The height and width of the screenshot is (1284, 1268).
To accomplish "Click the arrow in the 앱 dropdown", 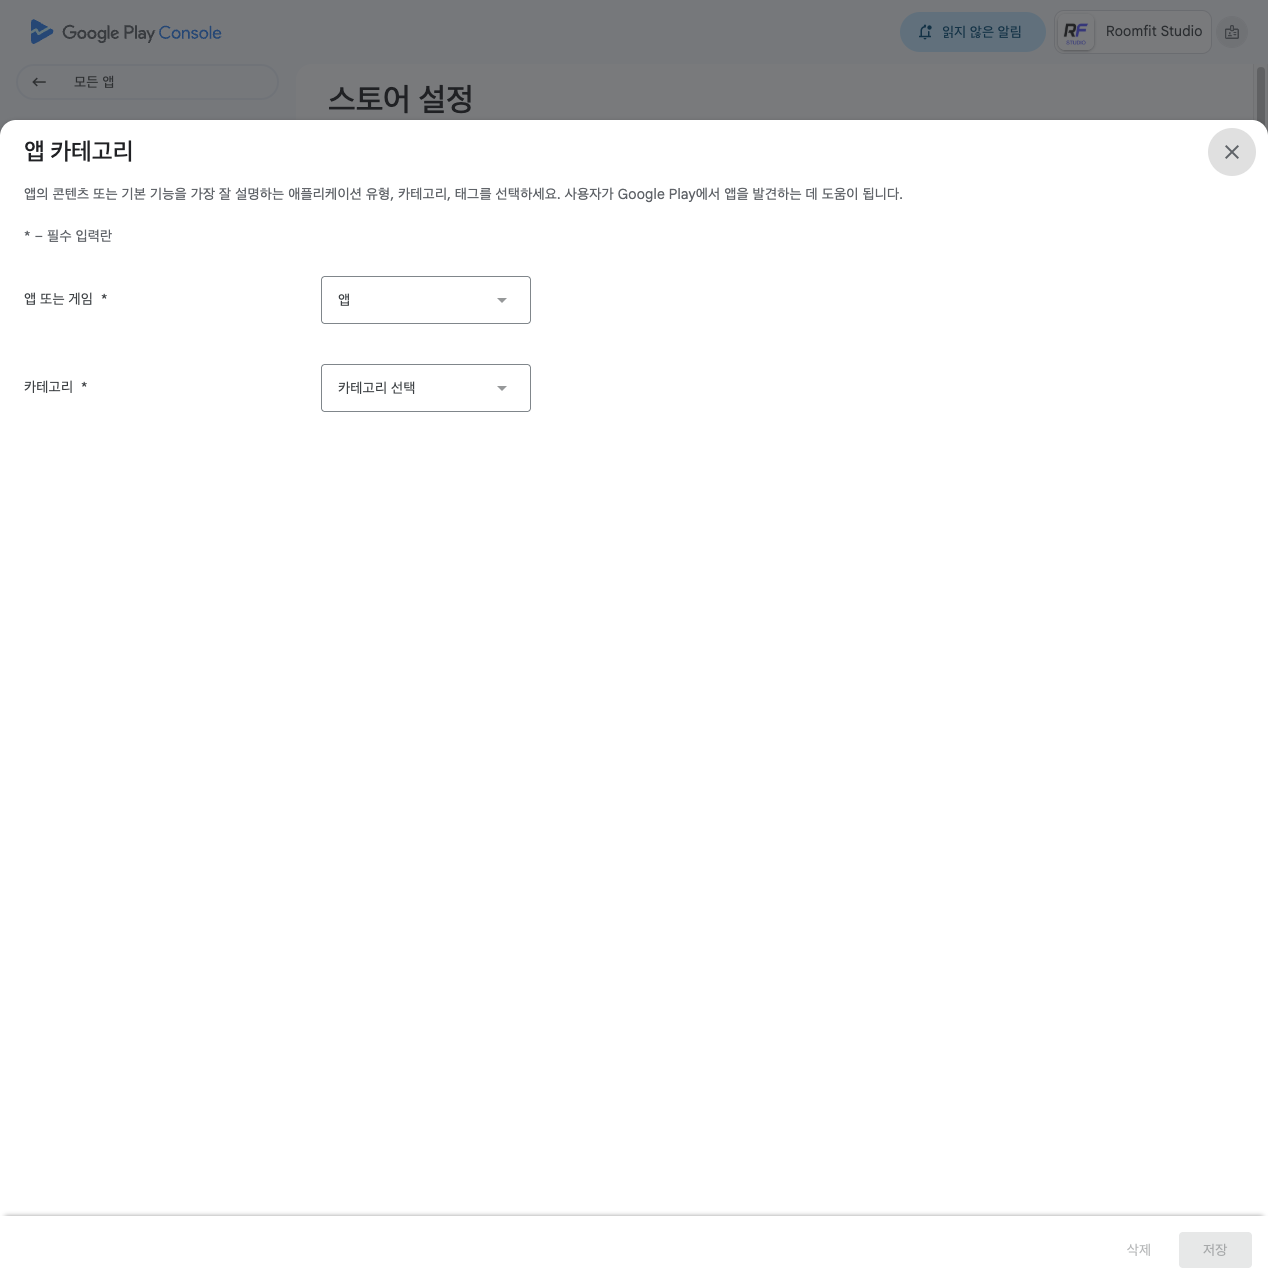I will (502, 300).
